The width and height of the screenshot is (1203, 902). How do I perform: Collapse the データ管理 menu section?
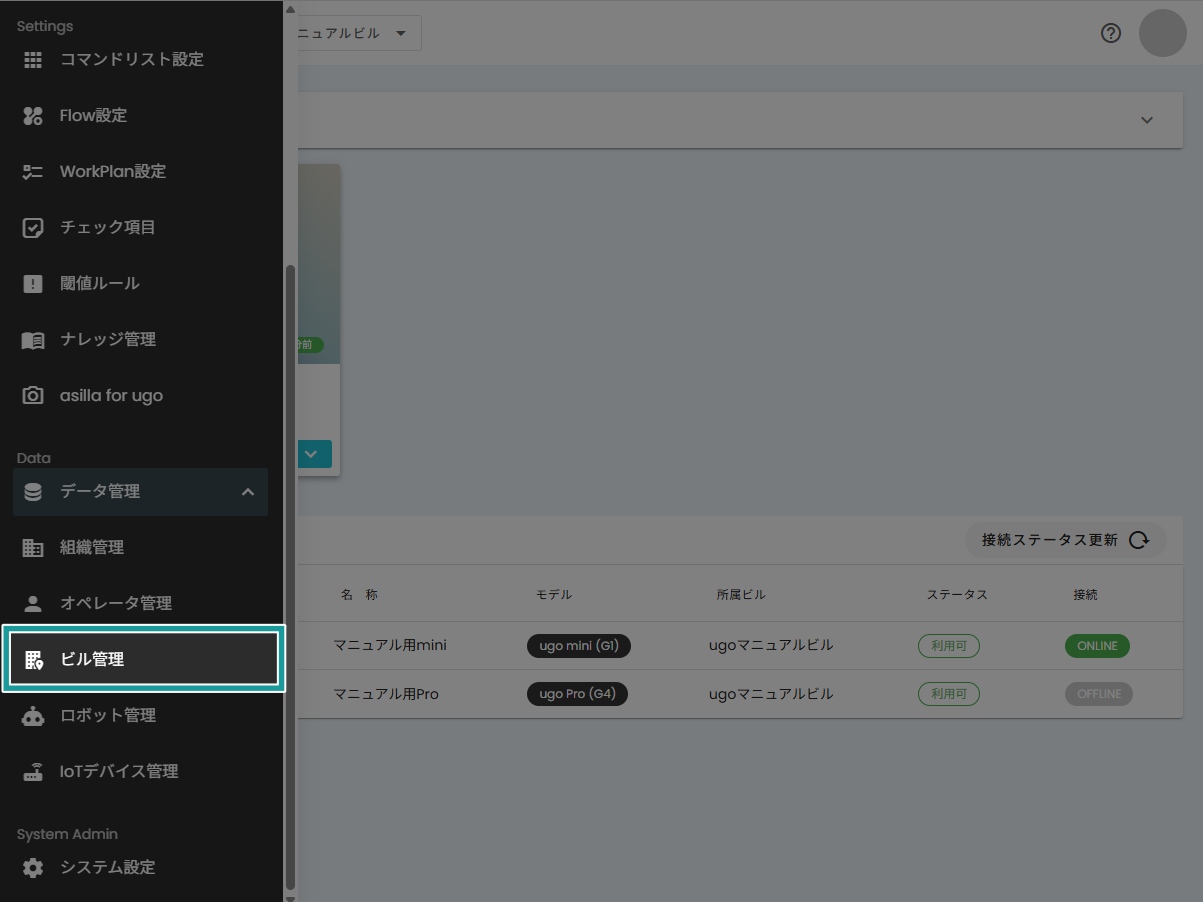click(247, 492)
